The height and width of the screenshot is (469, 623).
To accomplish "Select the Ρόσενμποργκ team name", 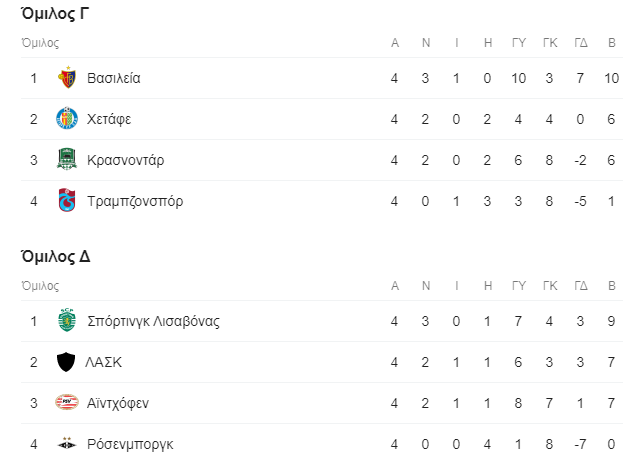I will (x=130, y=444).
